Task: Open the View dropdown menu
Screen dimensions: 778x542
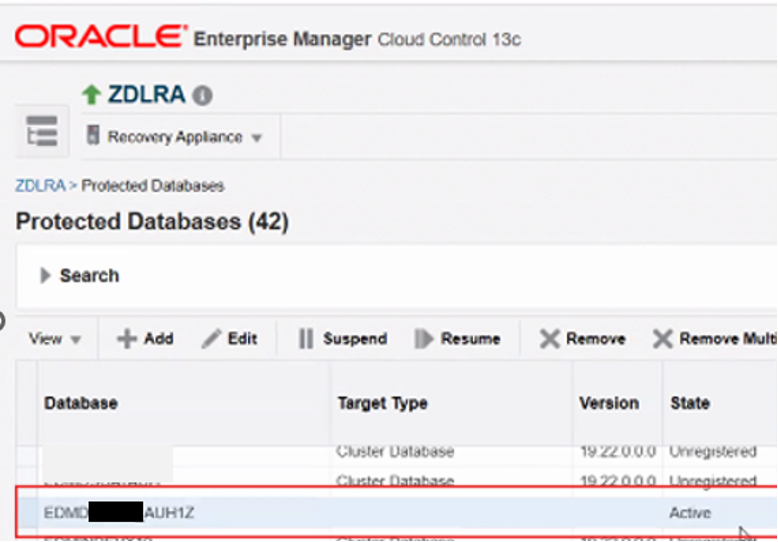Action: coord(55,339)
